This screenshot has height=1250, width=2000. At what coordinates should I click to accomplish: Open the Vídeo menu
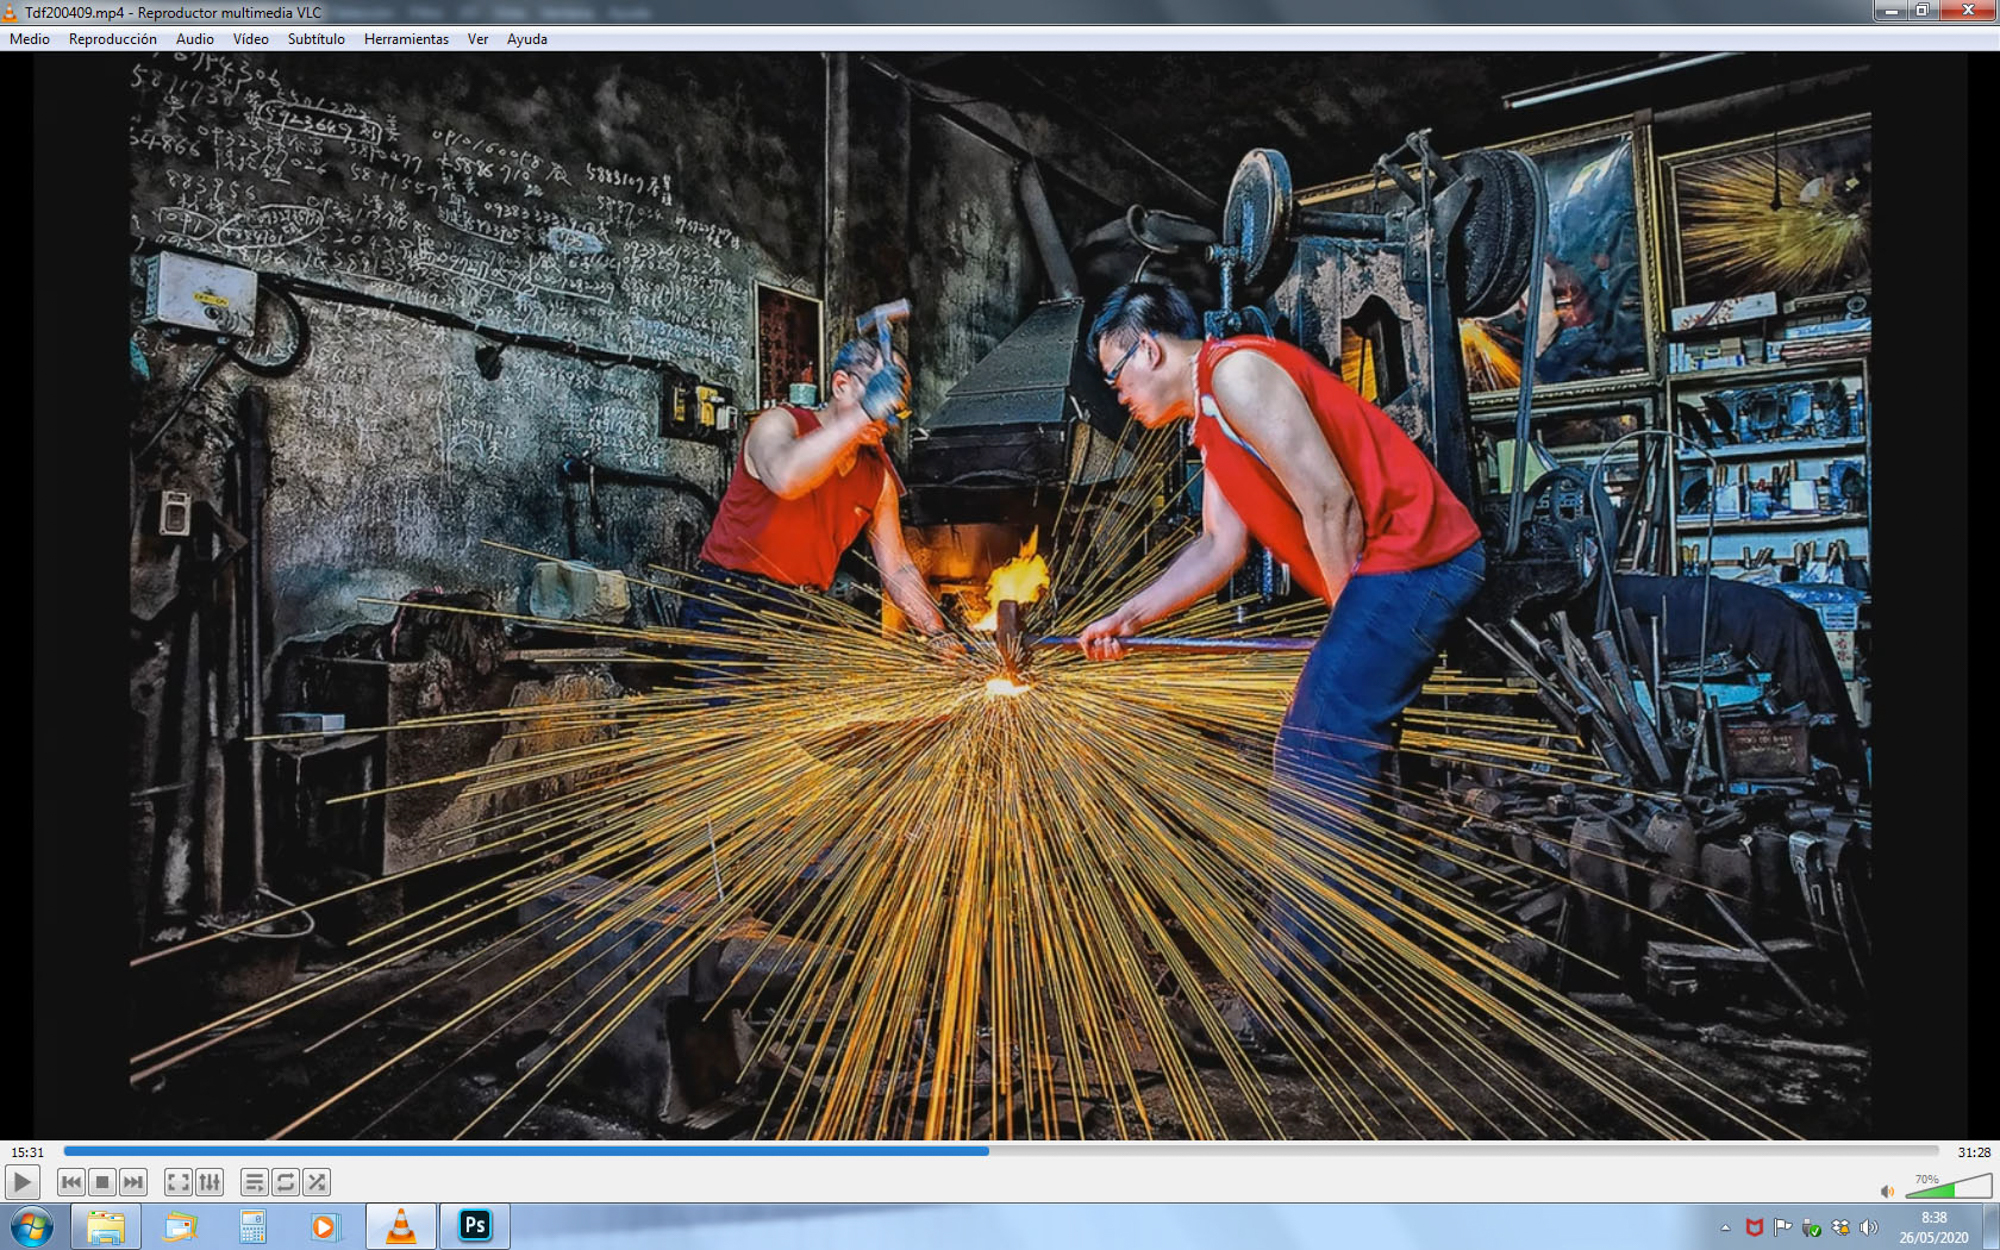tap(251, 39)
